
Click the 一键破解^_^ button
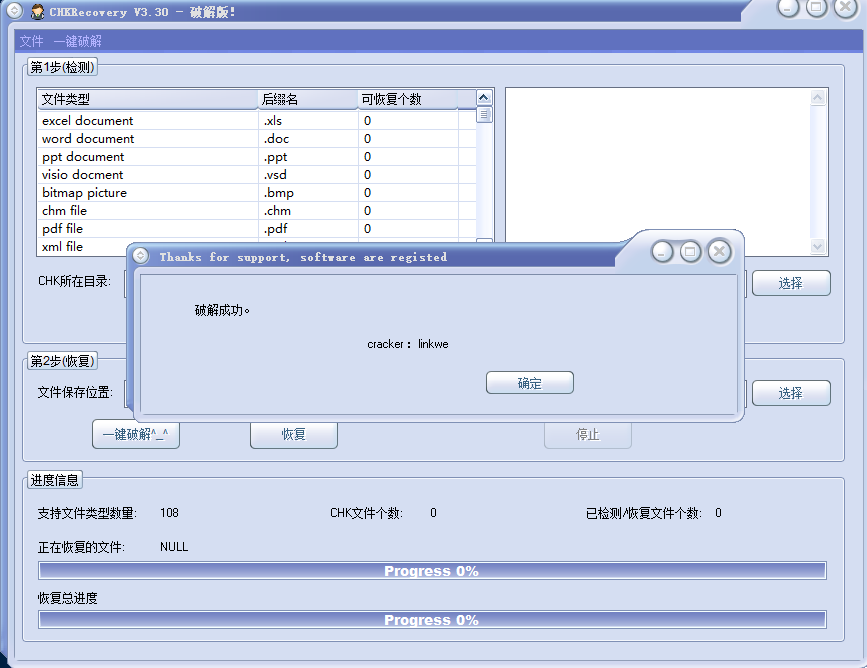point(135,435)
